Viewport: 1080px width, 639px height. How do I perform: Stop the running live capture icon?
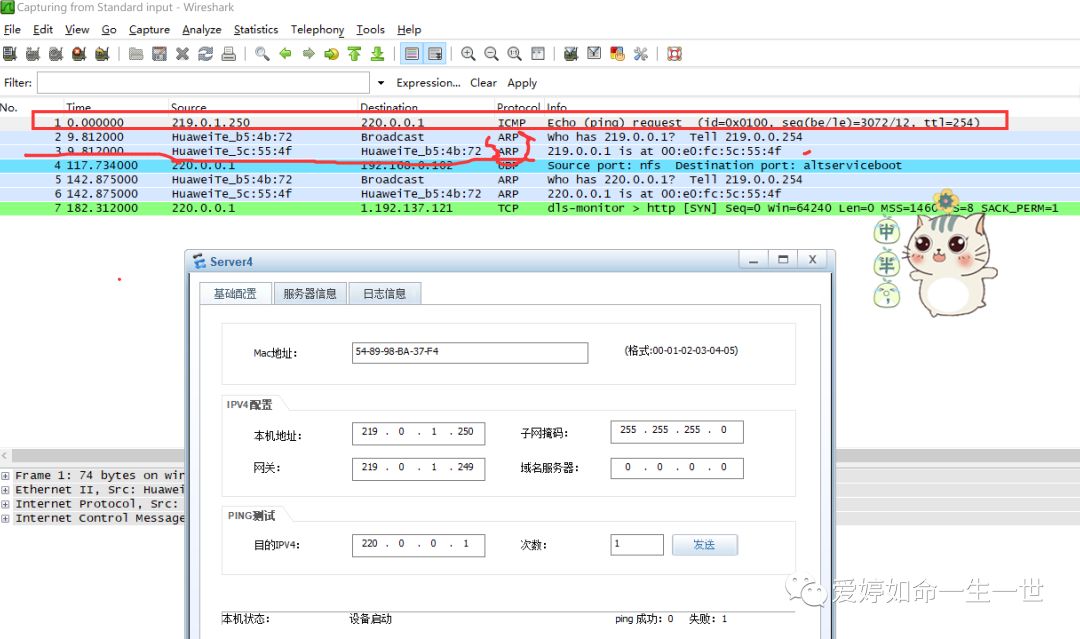79,54
